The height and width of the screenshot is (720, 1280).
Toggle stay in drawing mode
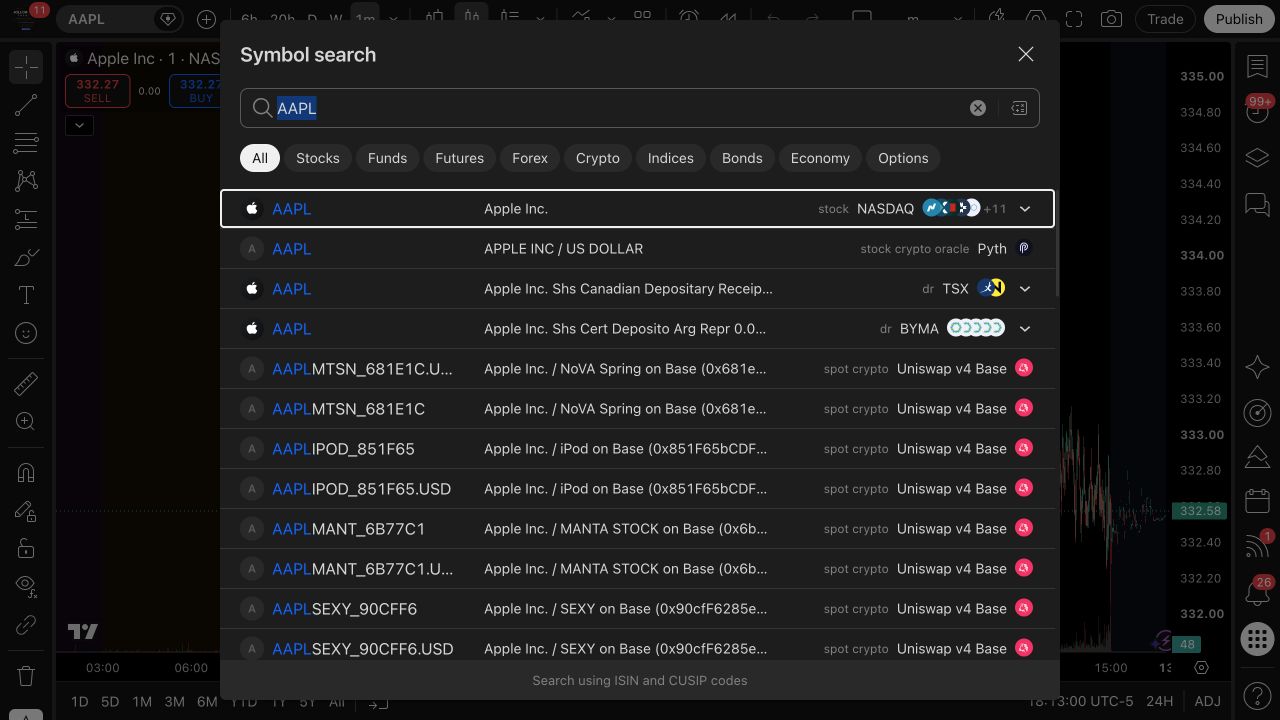pos(26,511)
